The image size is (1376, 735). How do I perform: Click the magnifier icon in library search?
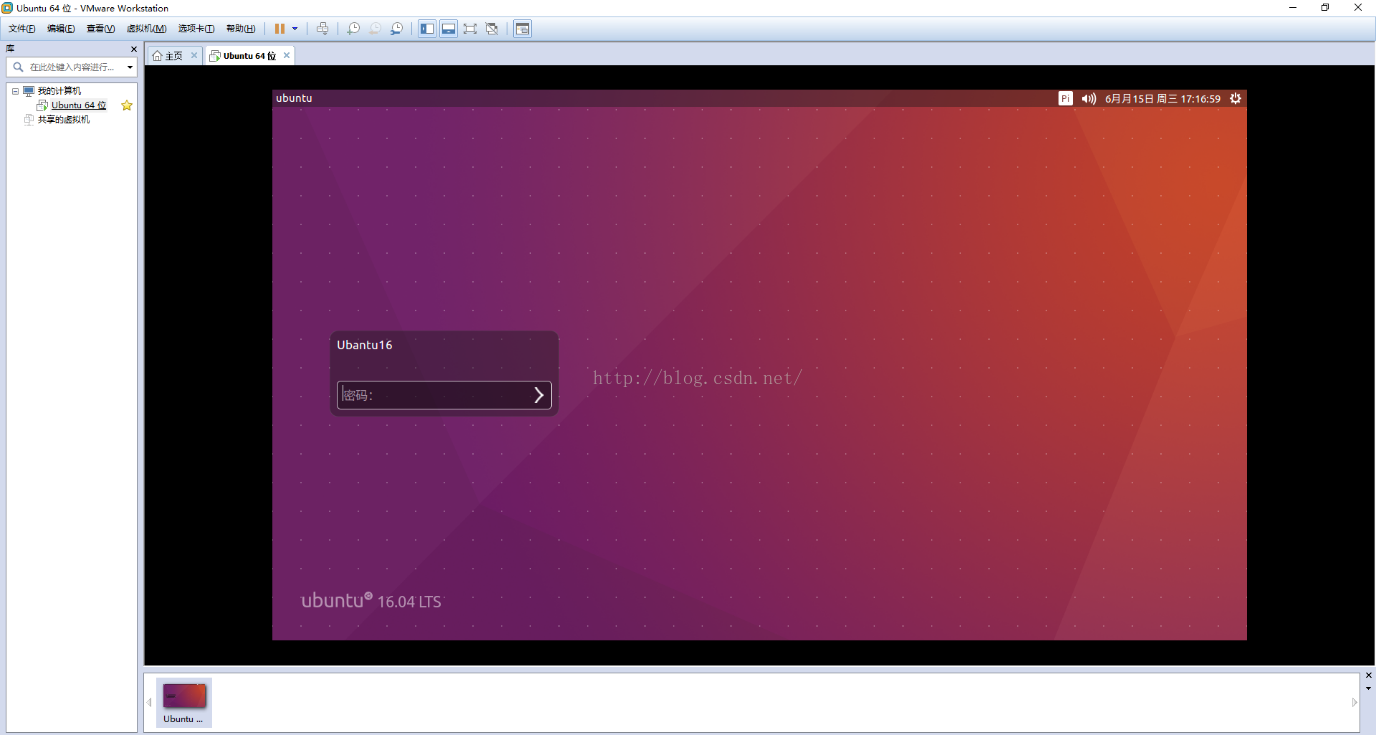click(18, 67)
